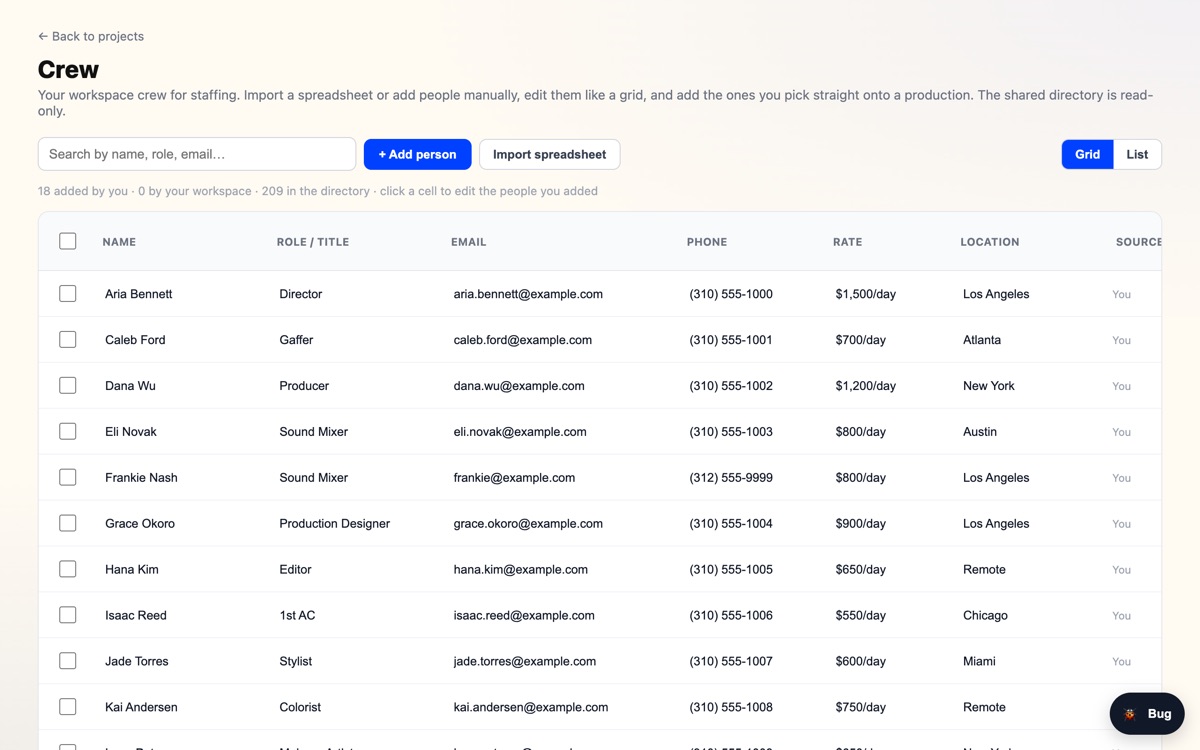The height and width of the screenshot is (750, 1200).
Task: Click the LOCATION column header
Action: pos(990,242)
